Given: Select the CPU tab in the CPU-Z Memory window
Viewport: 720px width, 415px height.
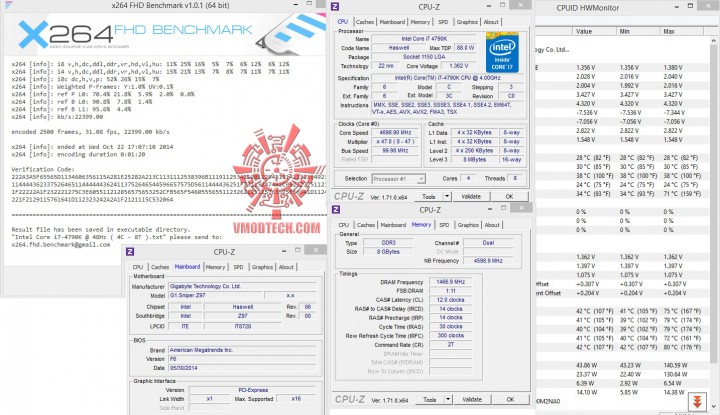Looking at the screenshot, I should [344, 225].
